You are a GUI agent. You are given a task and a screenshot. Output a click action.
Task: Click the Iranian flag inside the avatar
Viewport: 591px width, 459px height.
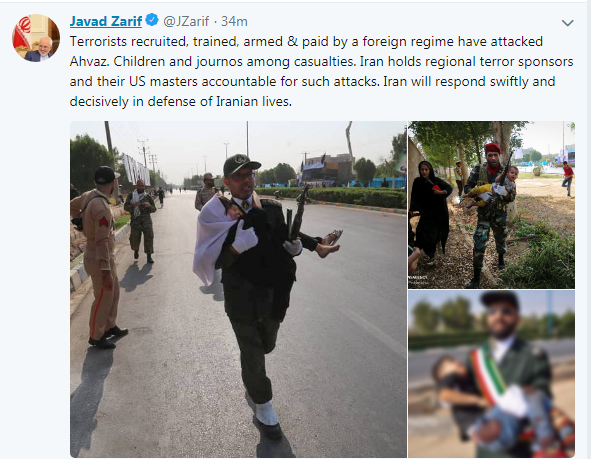click(22, 34)
